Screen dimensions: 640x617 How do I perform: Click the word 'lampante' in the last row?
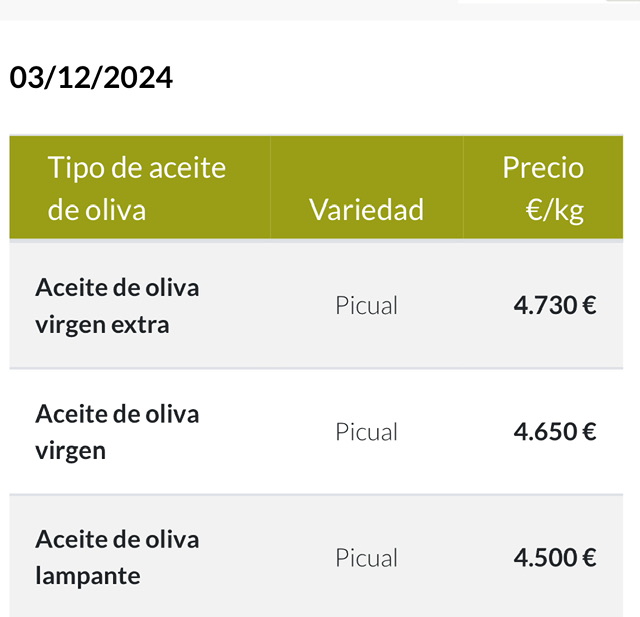click(x=88, y=576)
